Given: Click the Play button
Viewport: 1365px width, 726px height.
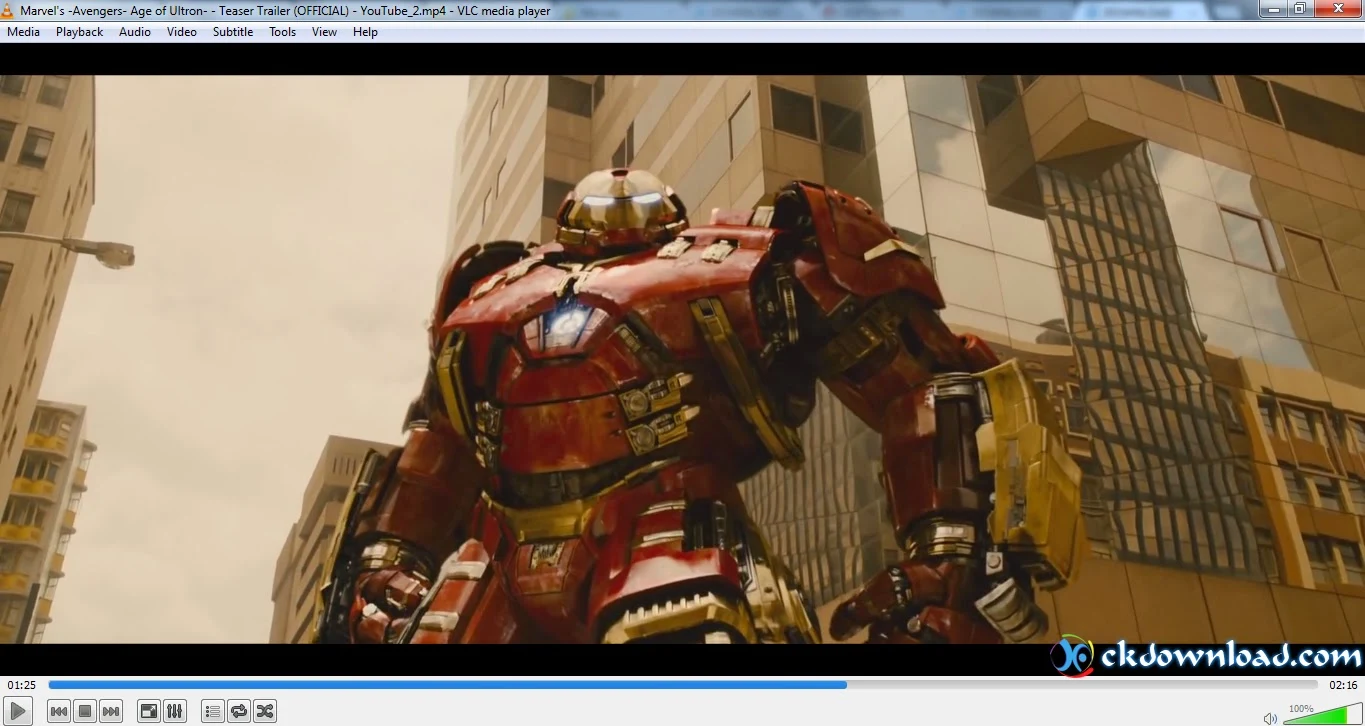Looking at the screenshot, I should 18,711.
